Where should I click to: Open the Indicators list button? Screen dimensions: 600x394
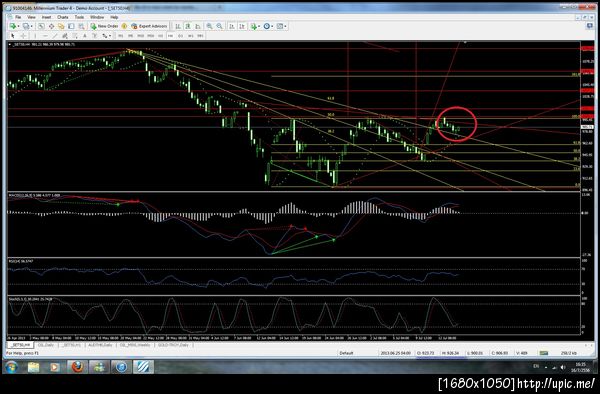point(254,26)
